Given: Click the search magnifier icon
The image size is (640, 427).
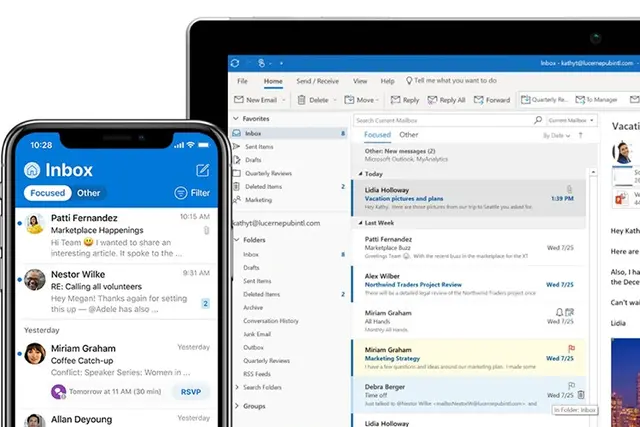Looking at the screenshot, I should pos(538,120).
